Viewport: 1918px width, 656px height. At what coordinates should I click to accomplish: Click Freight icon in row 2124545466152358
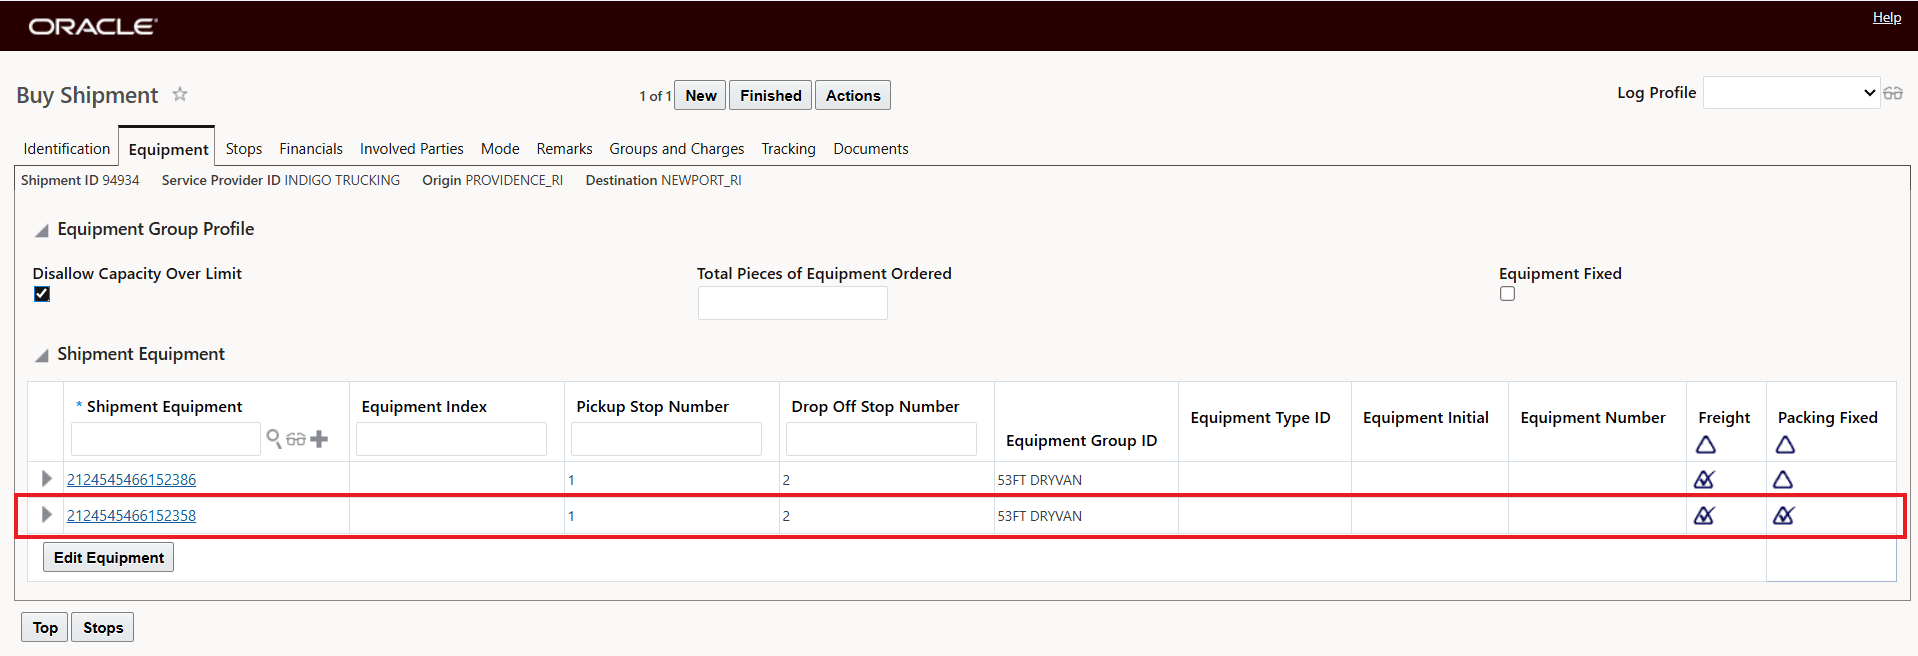[1705, 516]
